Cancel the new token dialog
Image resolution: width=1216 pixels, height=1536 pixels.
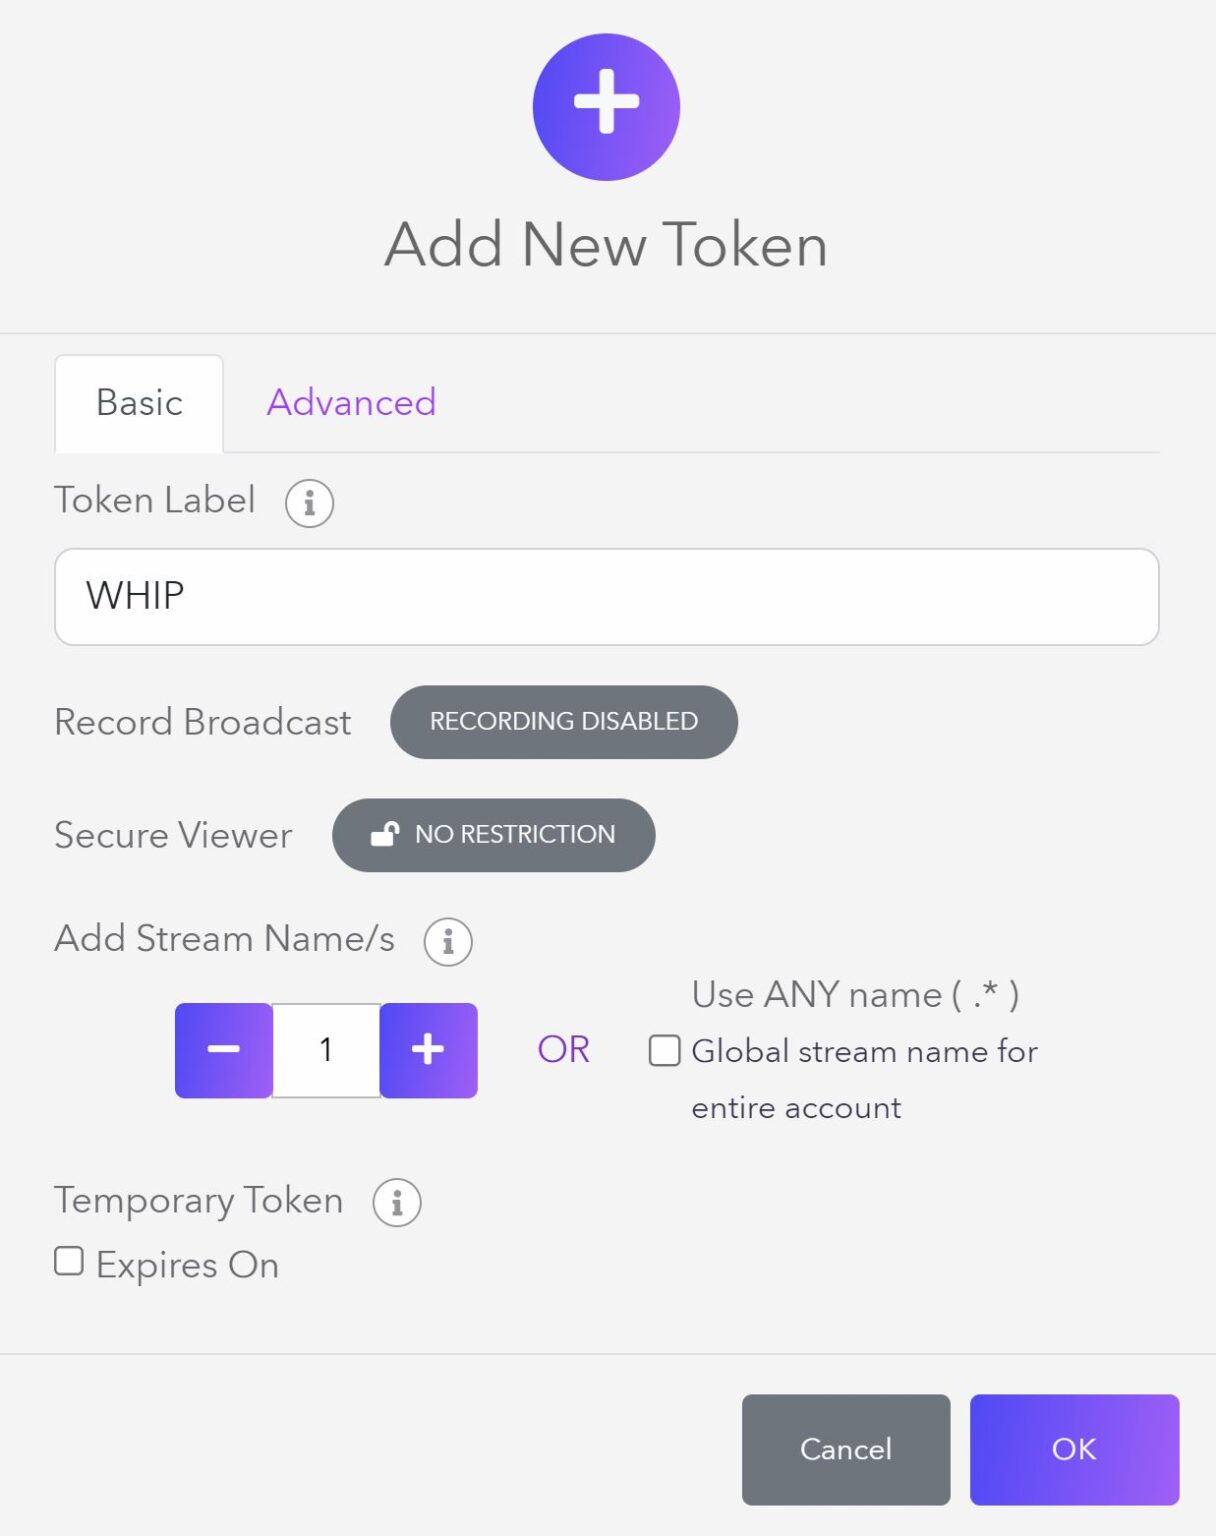point(845,1449)
